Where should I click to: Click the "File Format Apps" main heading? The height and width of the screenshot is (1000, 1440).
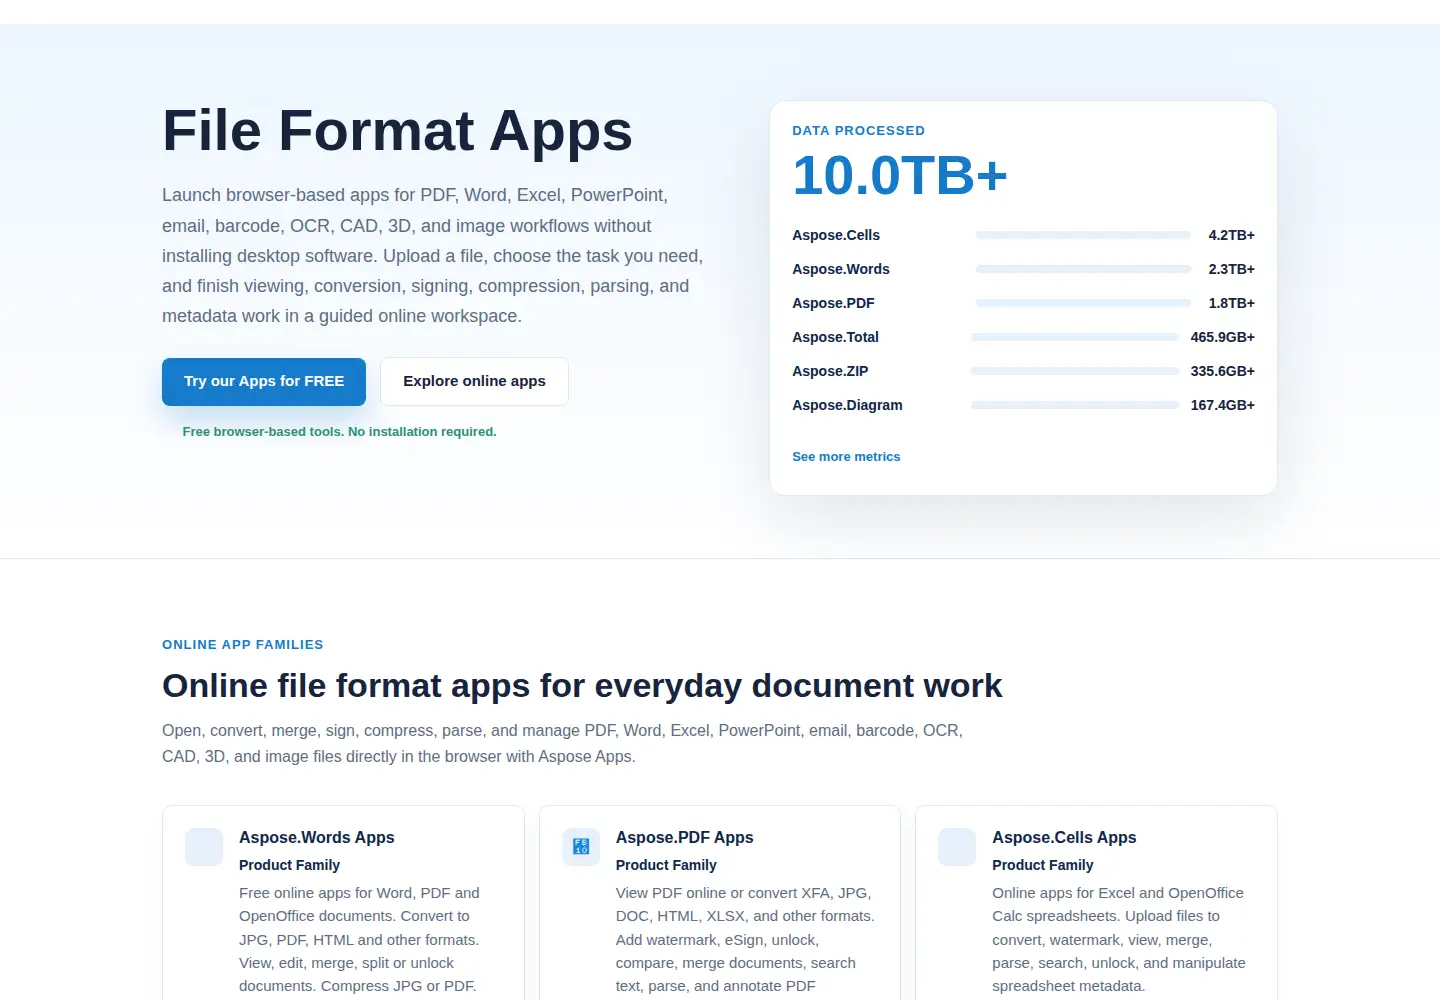pos(397,131)
